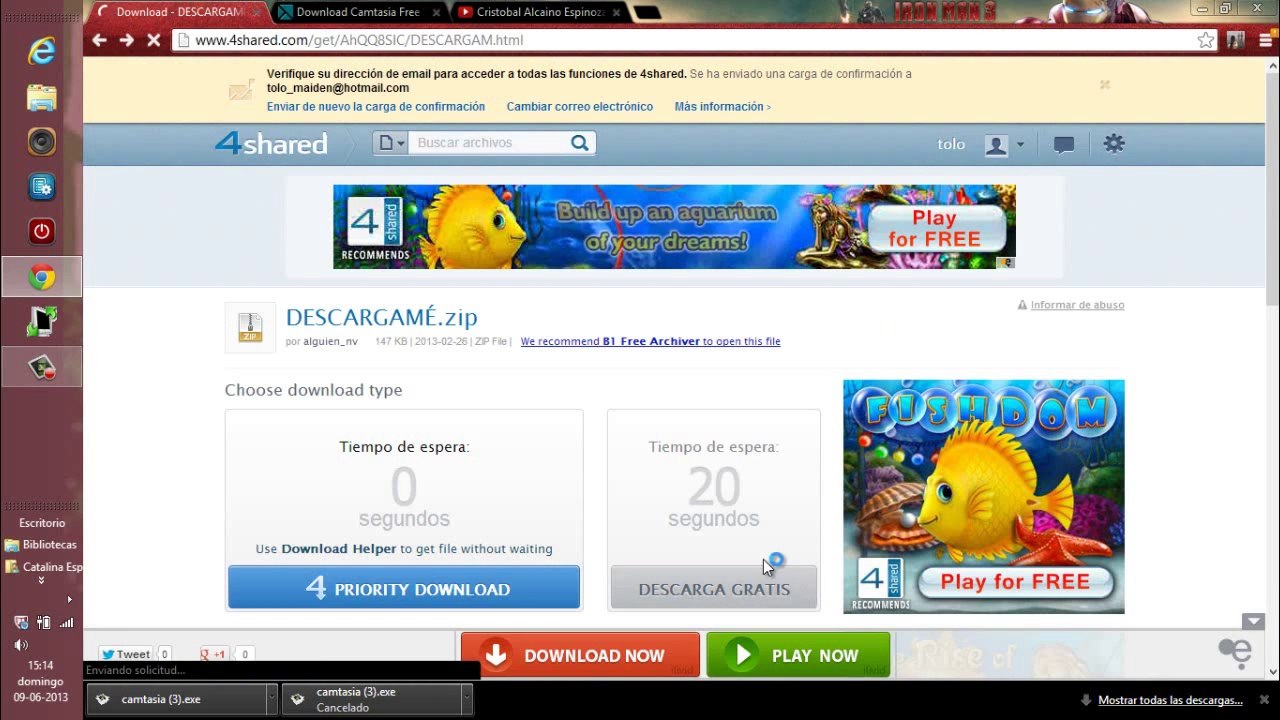Open Windows Explorer from the taskbar
This screenshot has width=1280, height=720.
[42, 98]
